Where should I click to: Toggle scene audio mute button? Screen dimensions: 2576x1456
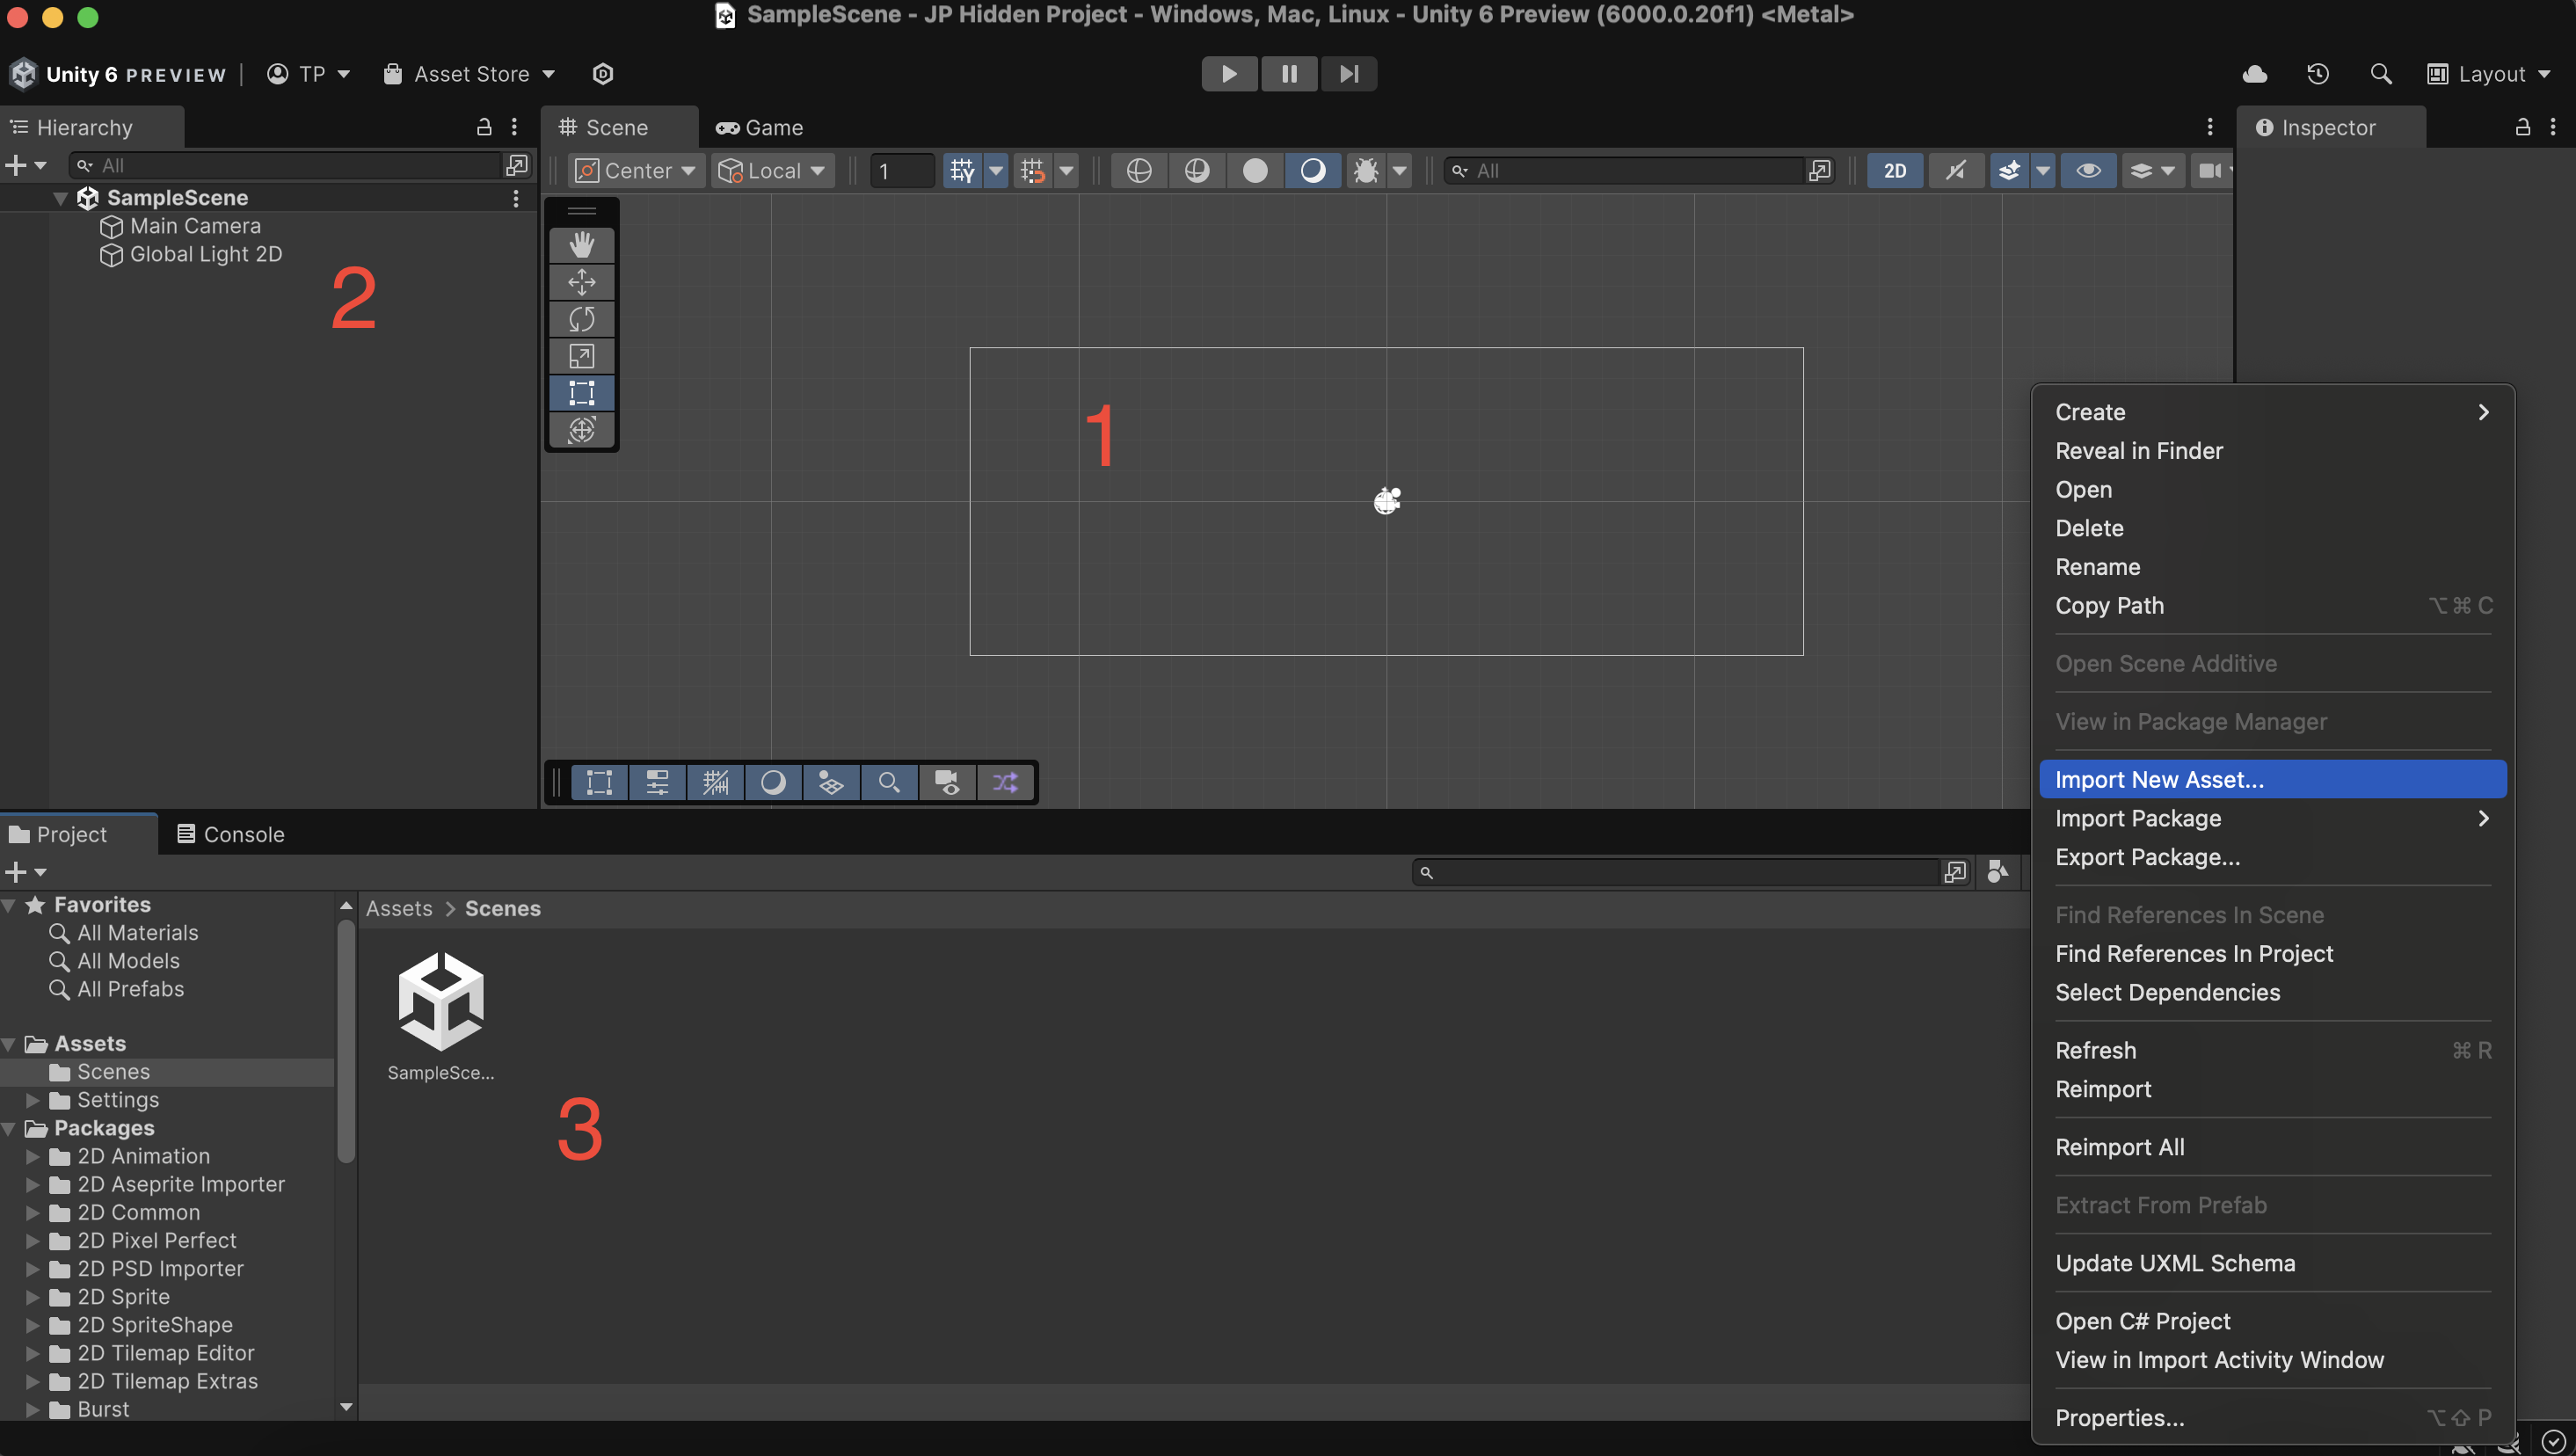pos(1956,171)
